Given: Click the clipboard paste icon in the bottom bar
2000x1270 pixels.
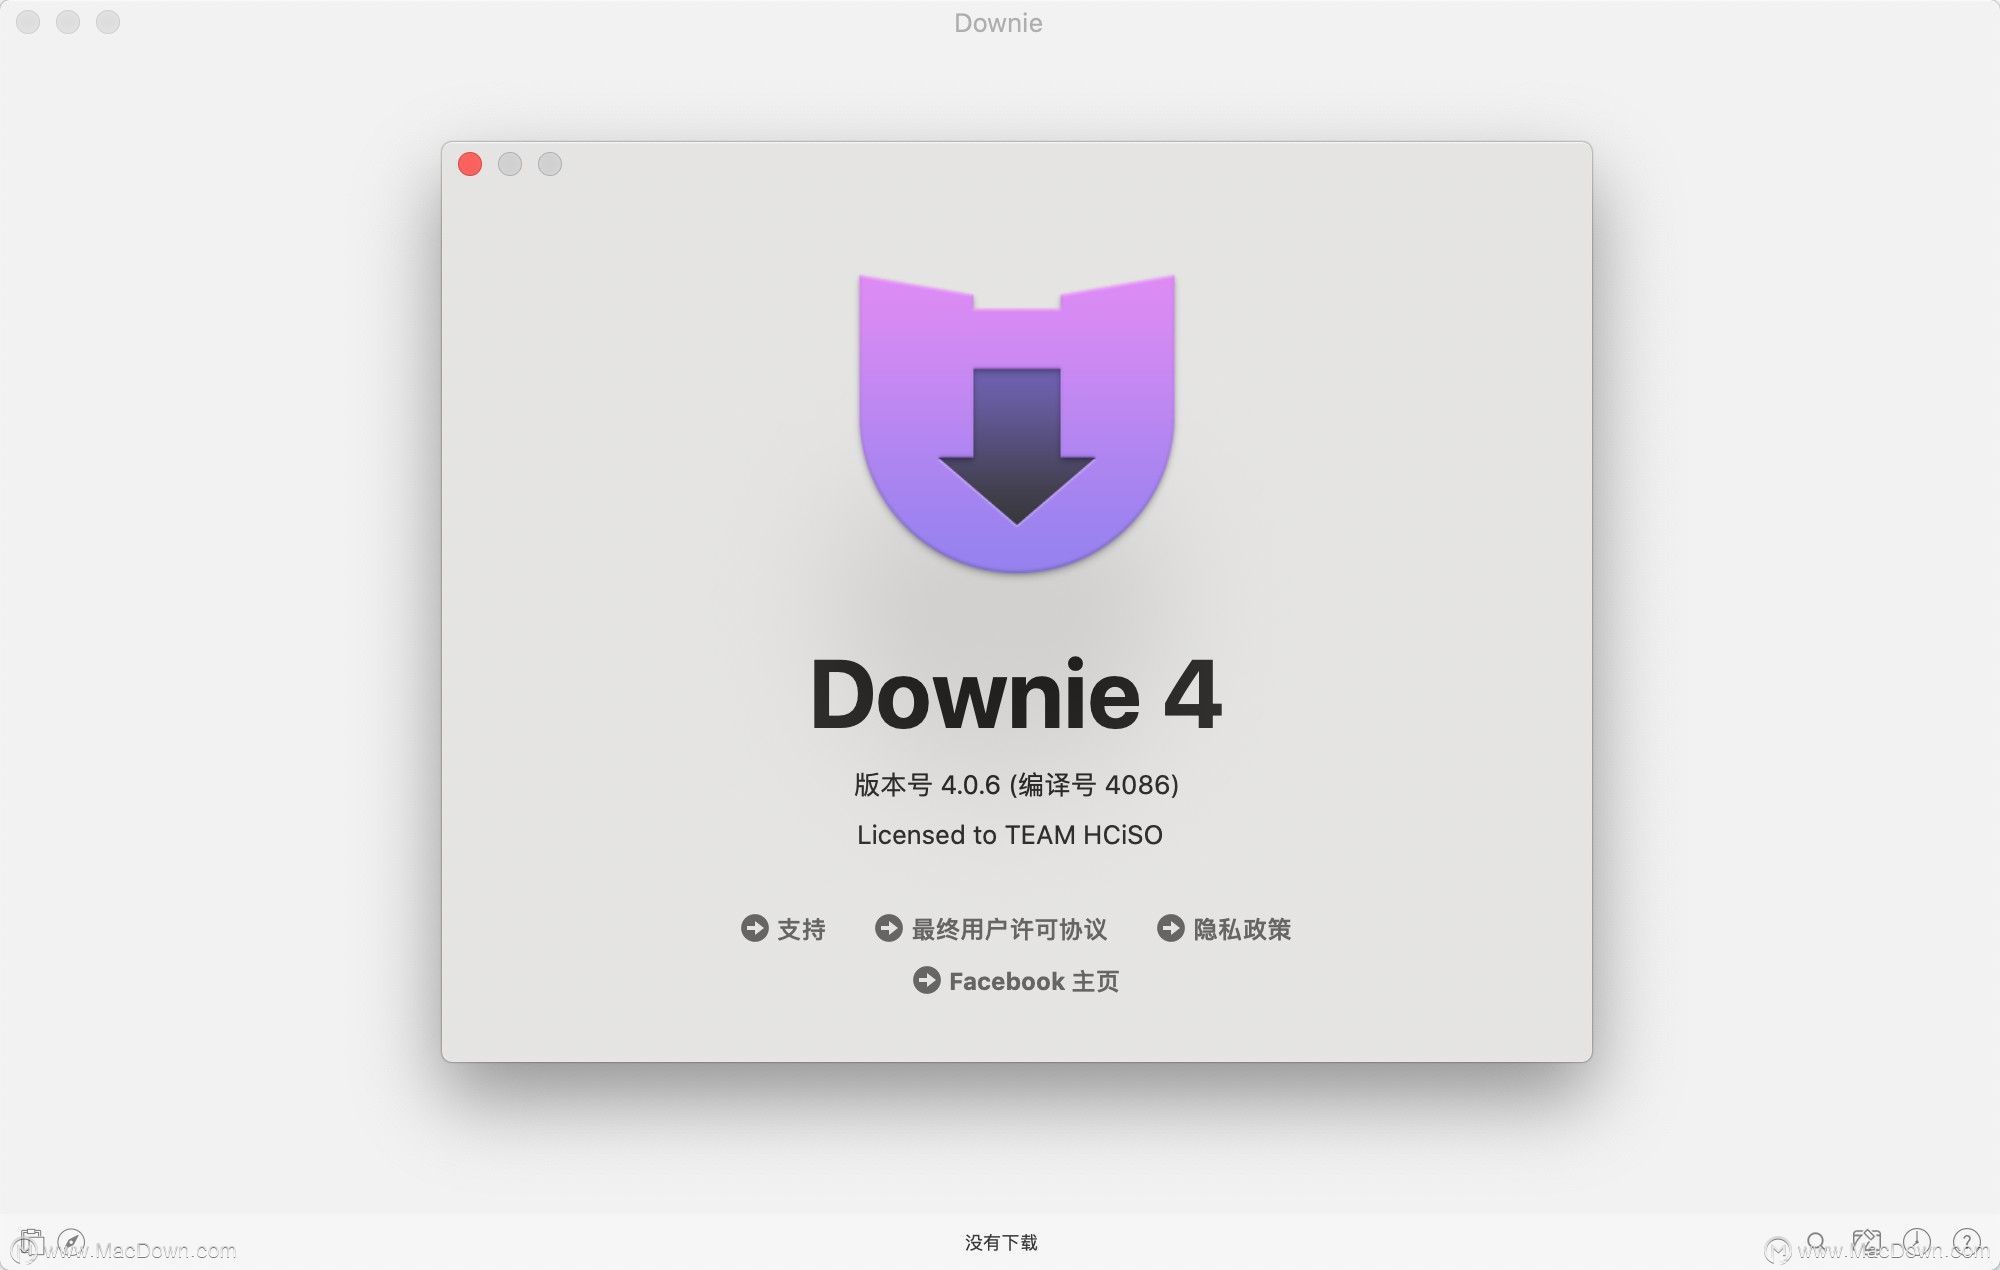Looking at the screenshot, I should (x=31, y=1243).
